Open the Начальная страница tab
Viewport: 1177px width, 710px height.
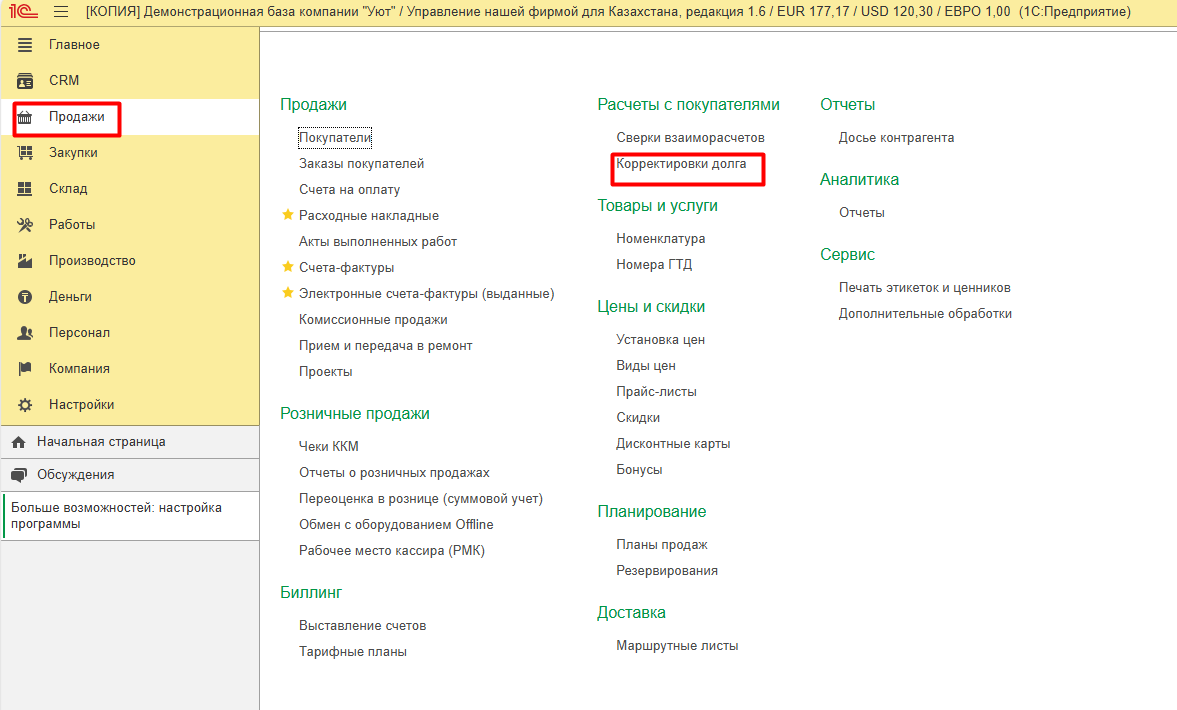[x=100, y=441]
